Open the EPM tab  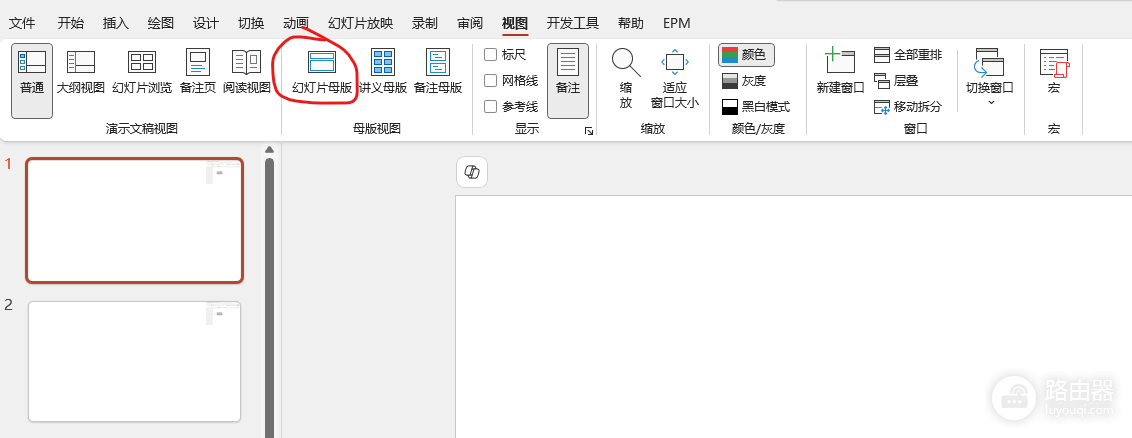tap(676, 23)
